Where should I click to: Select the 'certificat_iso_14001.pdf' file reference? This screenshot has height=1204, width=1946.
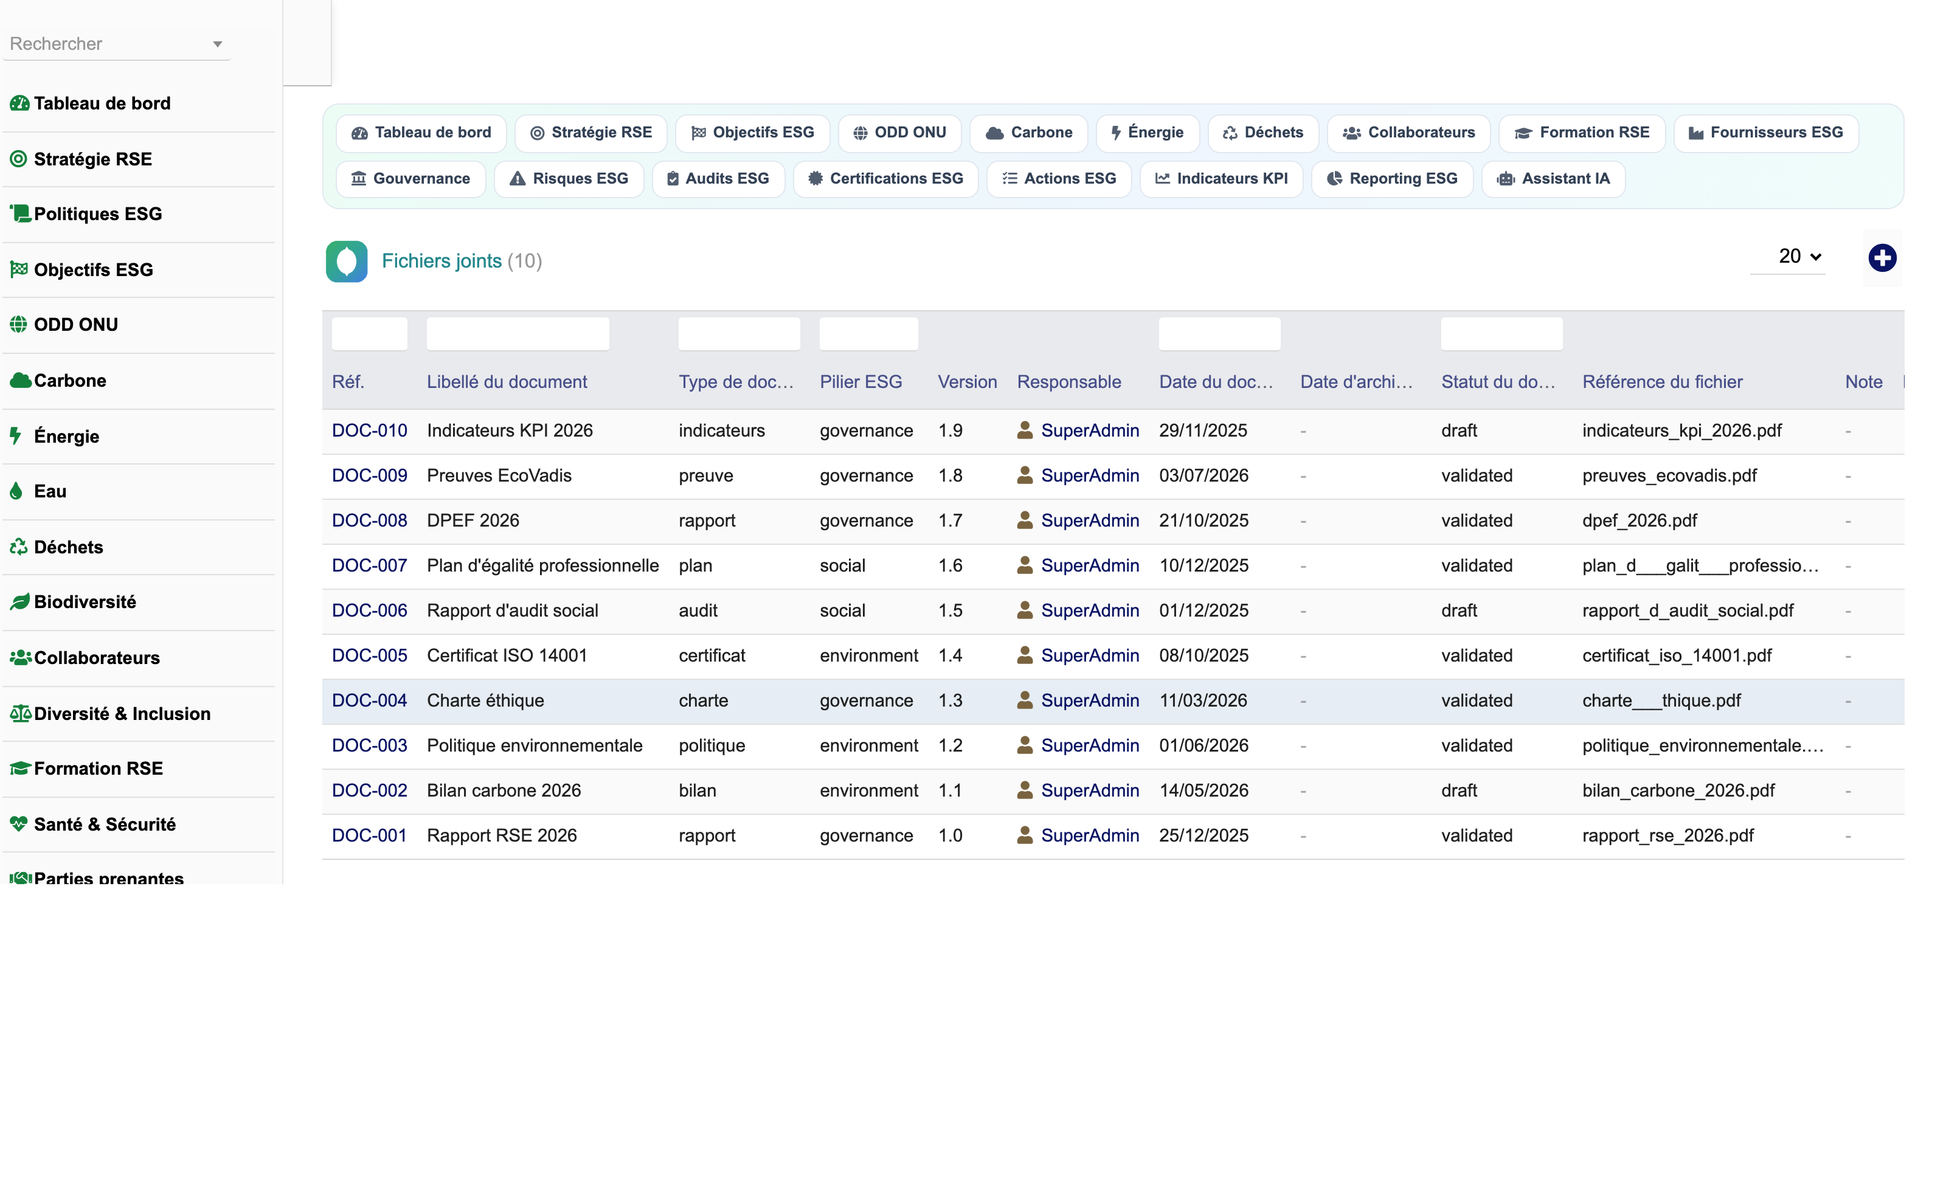tap(1676, 656)
